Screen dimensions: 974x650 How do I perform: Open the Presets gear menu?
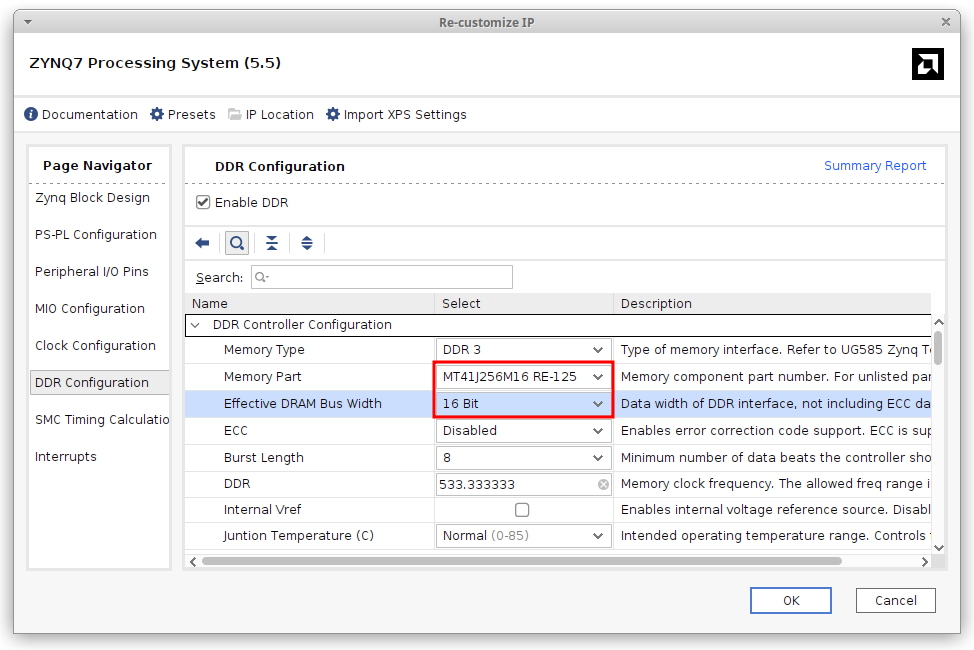(x=157, y=115)
